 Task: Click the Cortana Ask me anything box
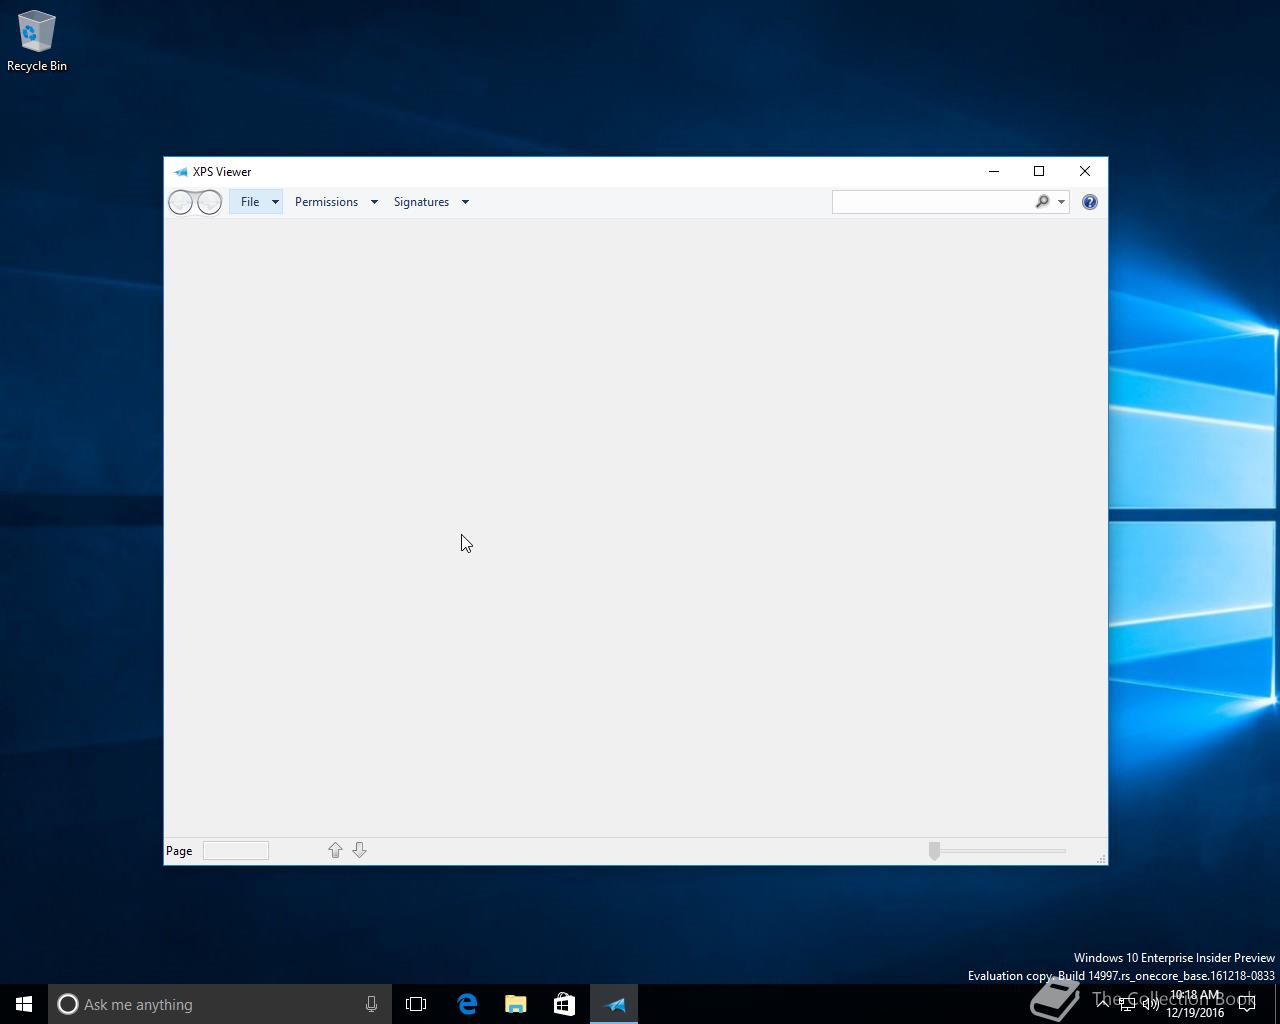click(x=220, y=1004)
